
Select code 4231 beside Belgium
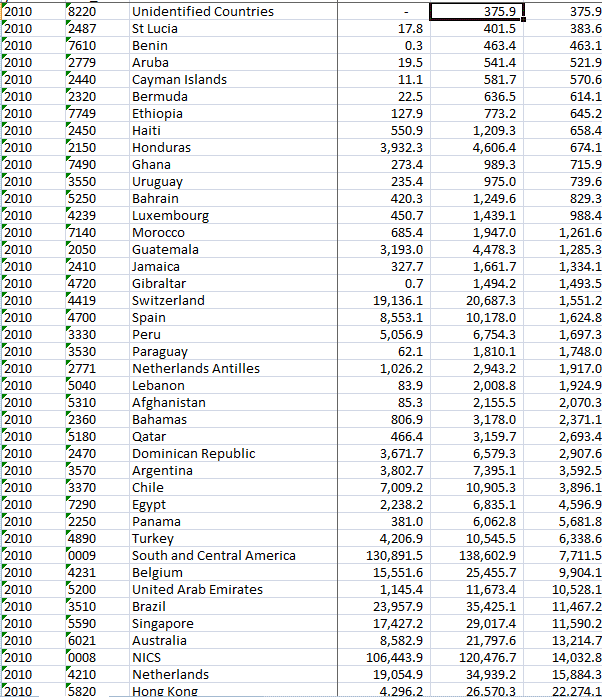pyautogui.click(x=81, y=573)
